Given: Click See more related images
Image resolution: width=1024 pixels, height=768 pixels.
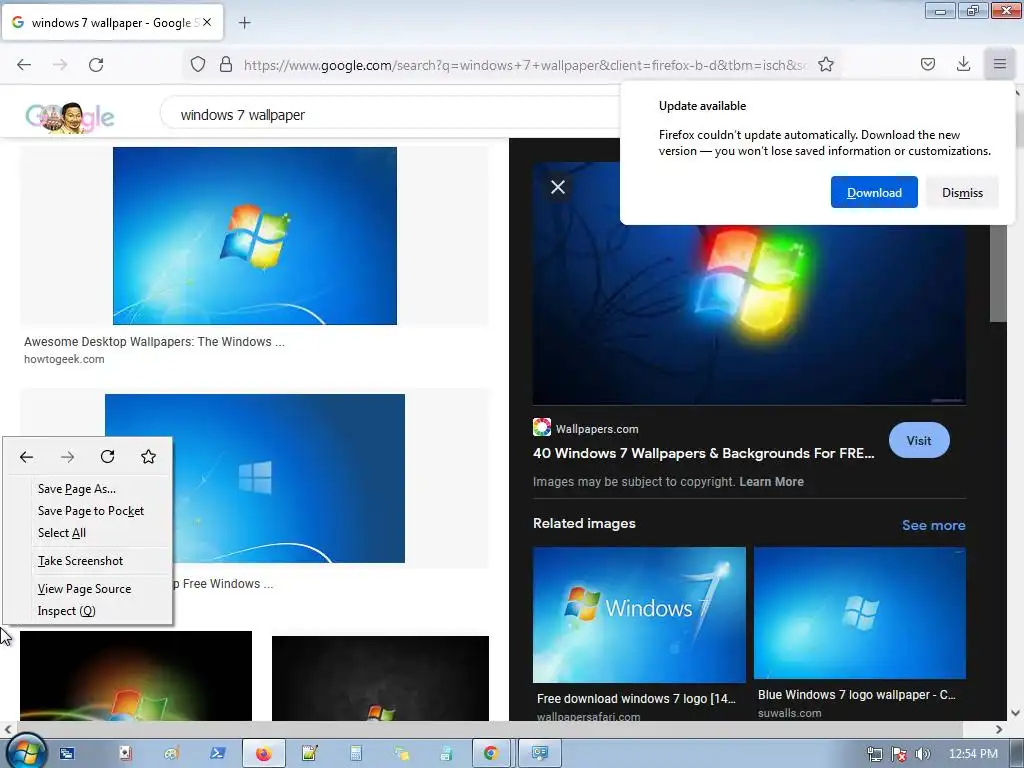Looking at the screenshot, I should (933, 525).
